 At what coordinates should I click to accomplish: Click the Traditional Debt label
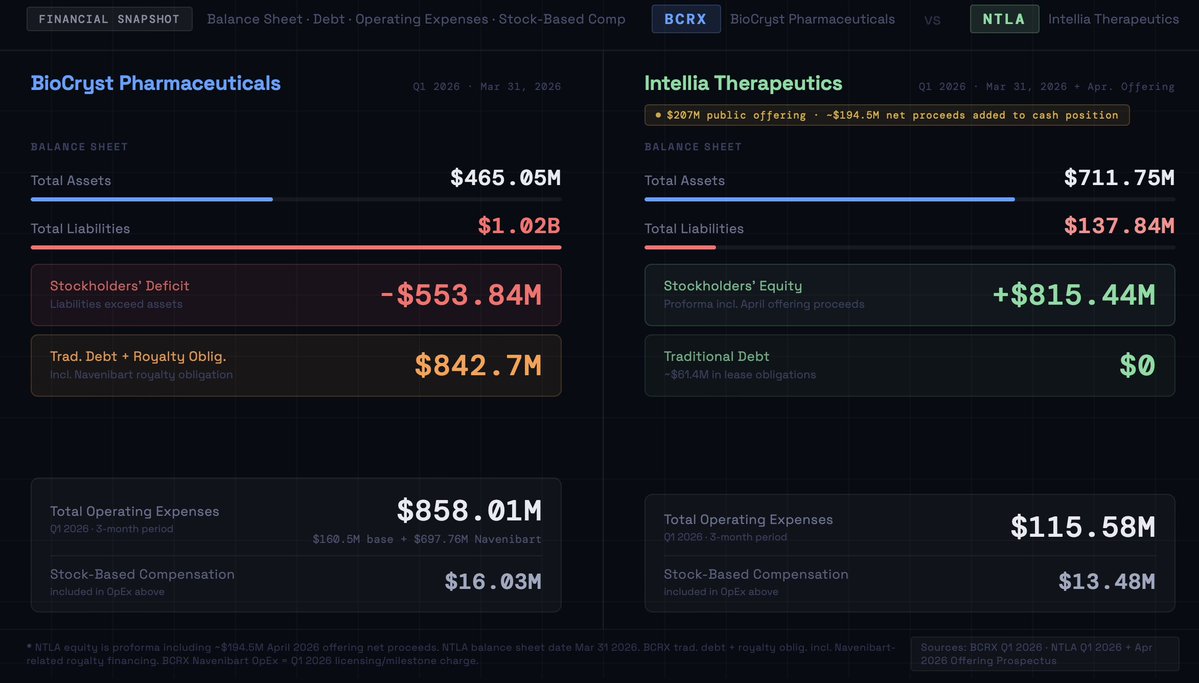pos(716,356)
